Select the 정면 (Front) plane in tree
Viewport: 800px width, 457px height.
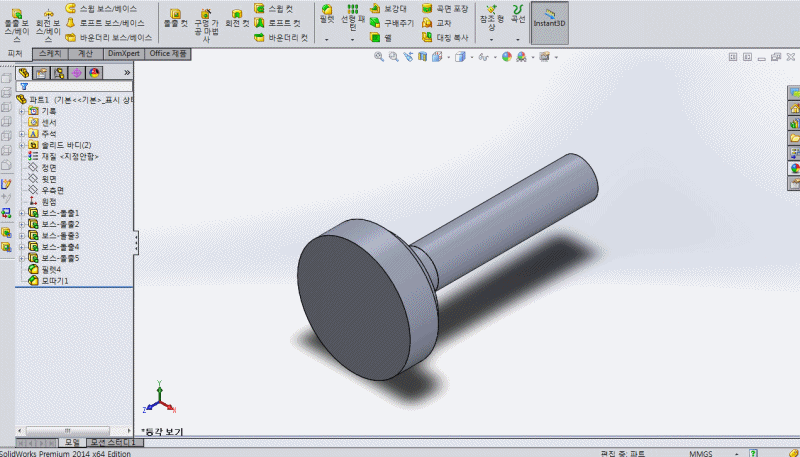pos(48,168)
